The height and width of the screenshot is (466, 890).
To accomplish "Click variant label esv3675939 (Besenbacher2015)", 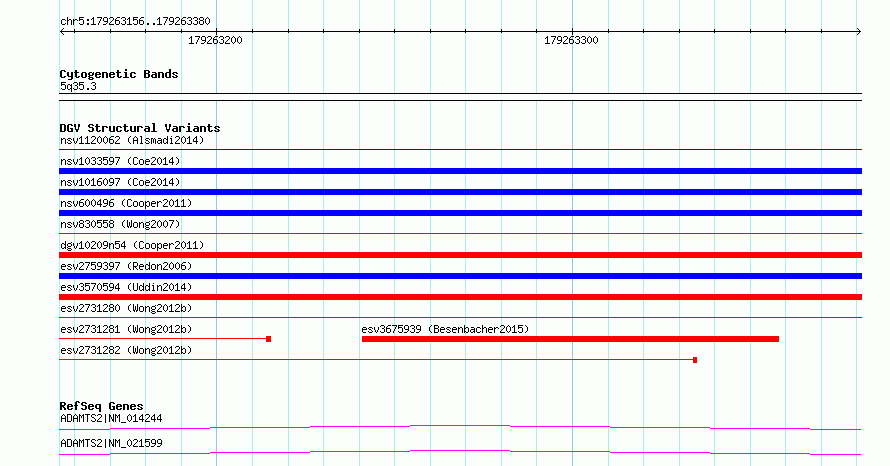I will 445,329.
